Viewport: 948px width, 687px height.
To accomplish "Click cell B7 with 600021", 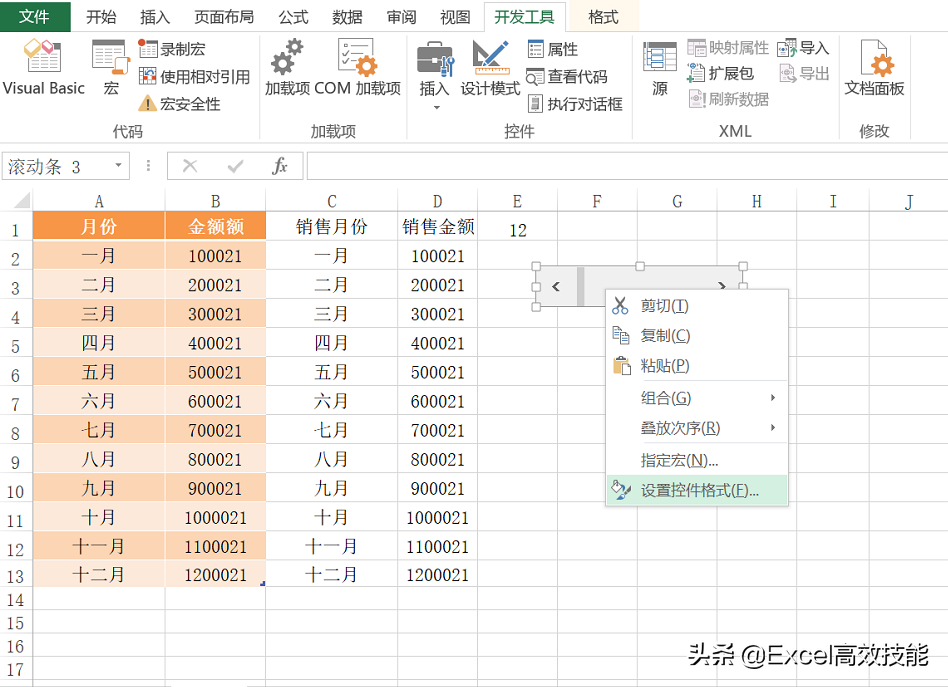I will pyautogui.click(x=215, y=401).
